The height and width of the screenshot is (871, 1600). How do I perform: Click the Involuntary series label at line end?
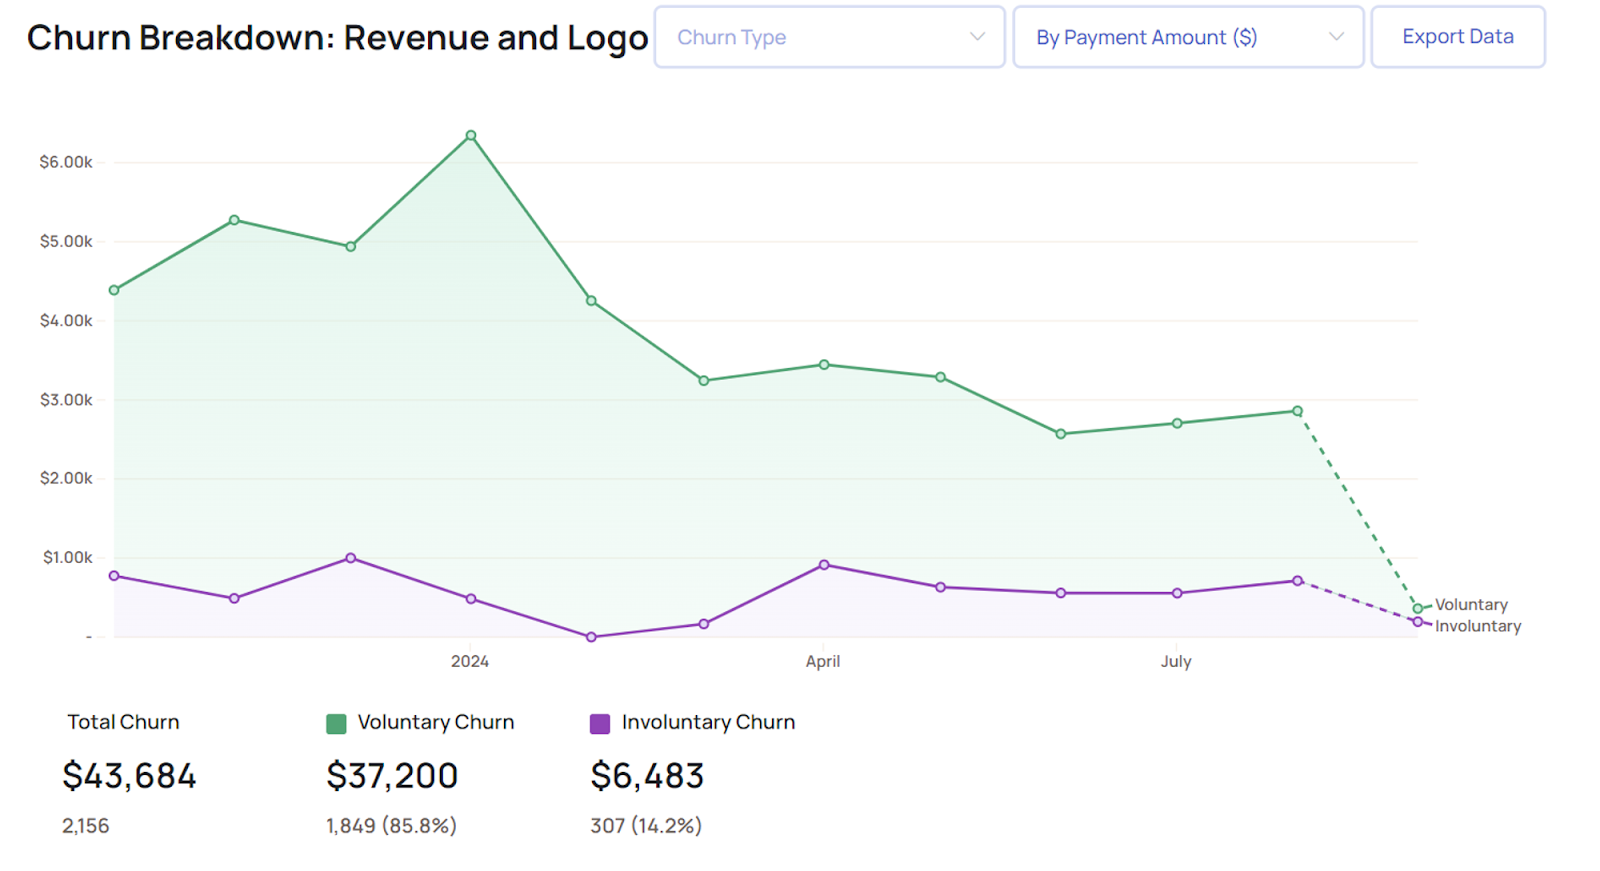(1477, 627)
